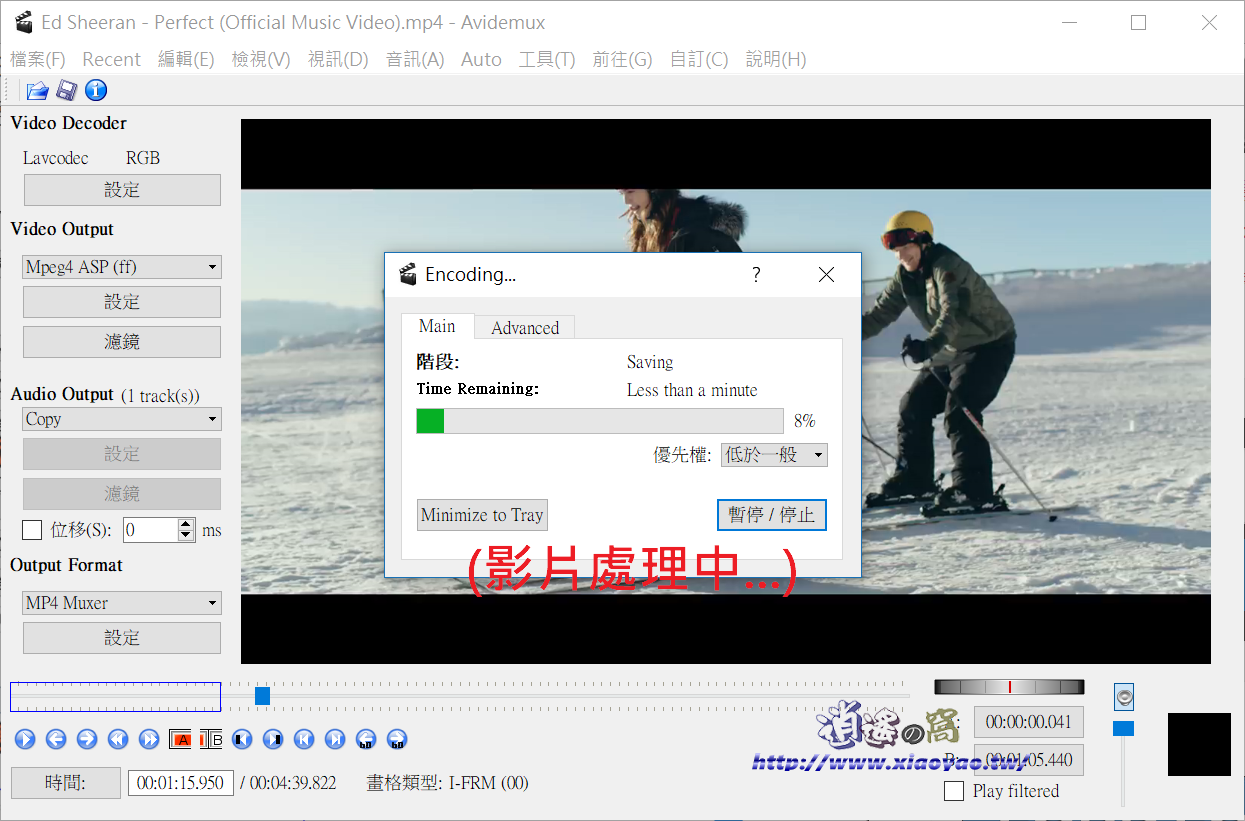Open the 檢視(V) menu

pos(261,59)
